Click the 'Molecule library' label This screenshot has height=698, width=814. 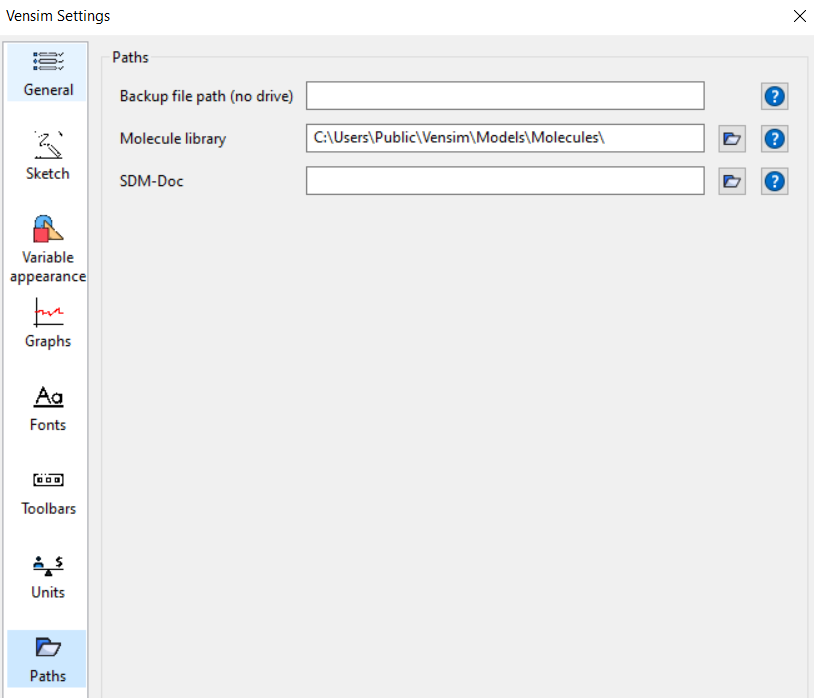coord(173,139)
